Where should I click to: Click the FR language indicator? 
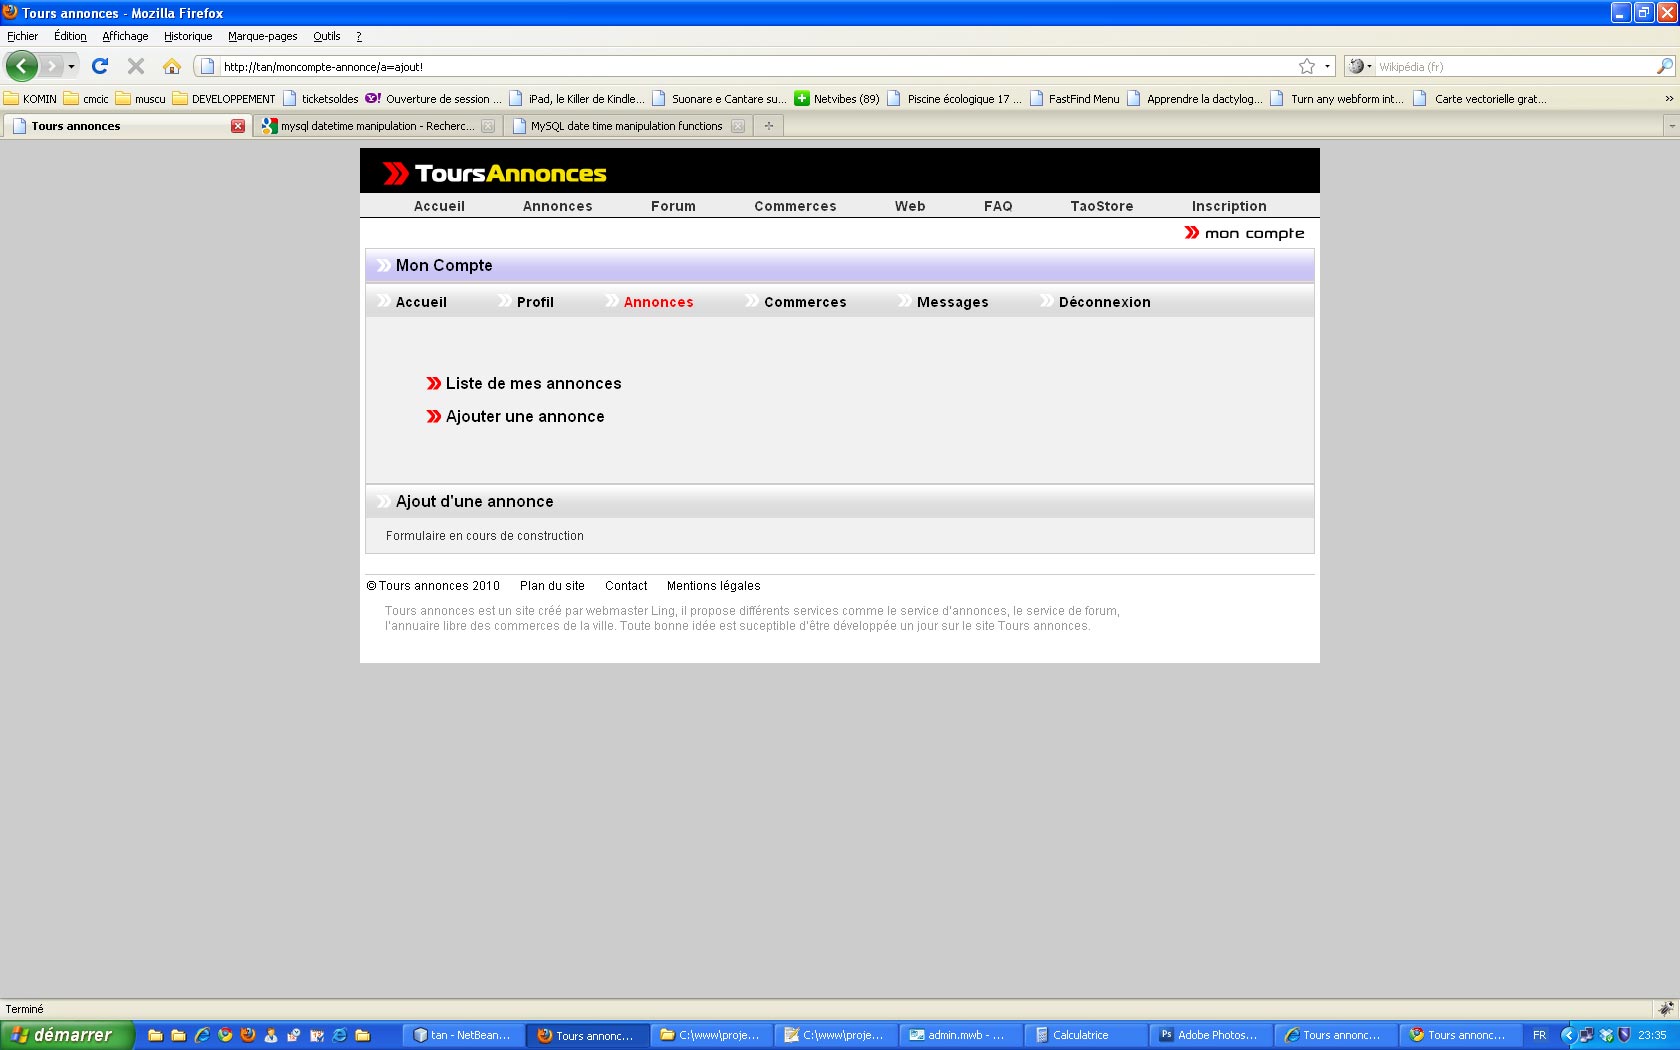click(x=1540, y=1035)
